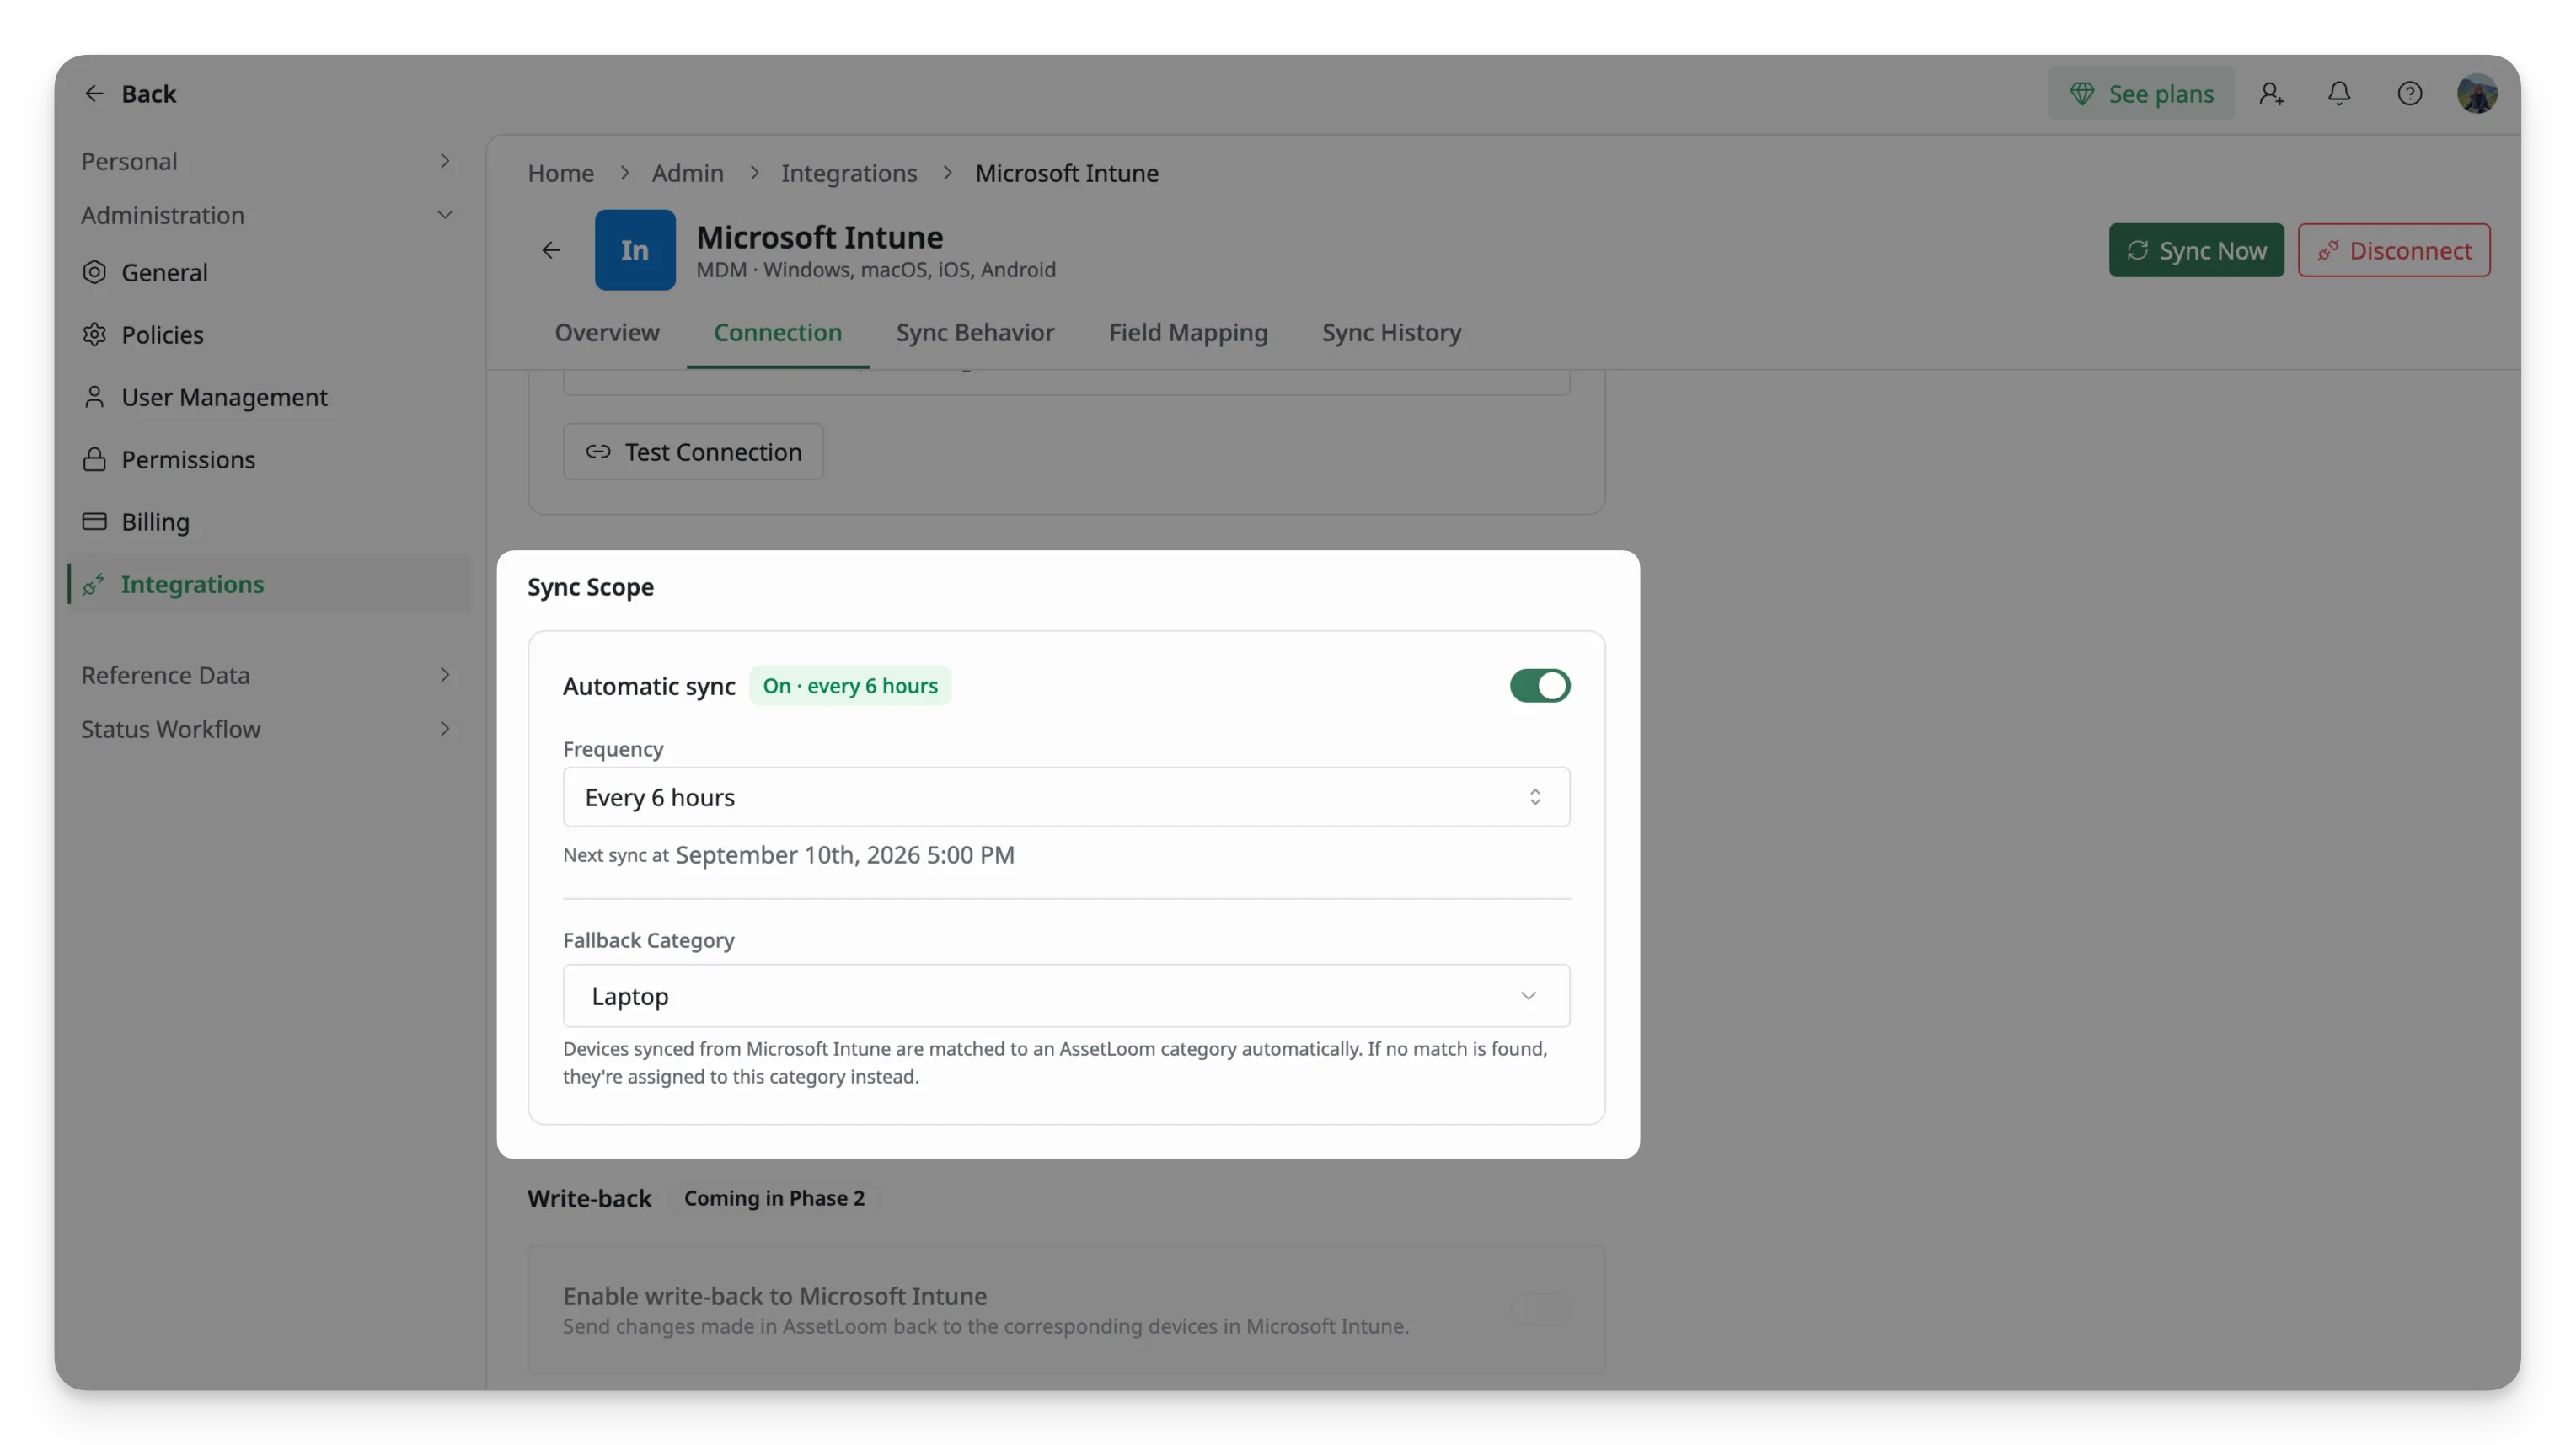The image size is (2576, 1445).
Task: Click the Microsoft Intune breadcrumb text
Action: (x=1067, y=173)
